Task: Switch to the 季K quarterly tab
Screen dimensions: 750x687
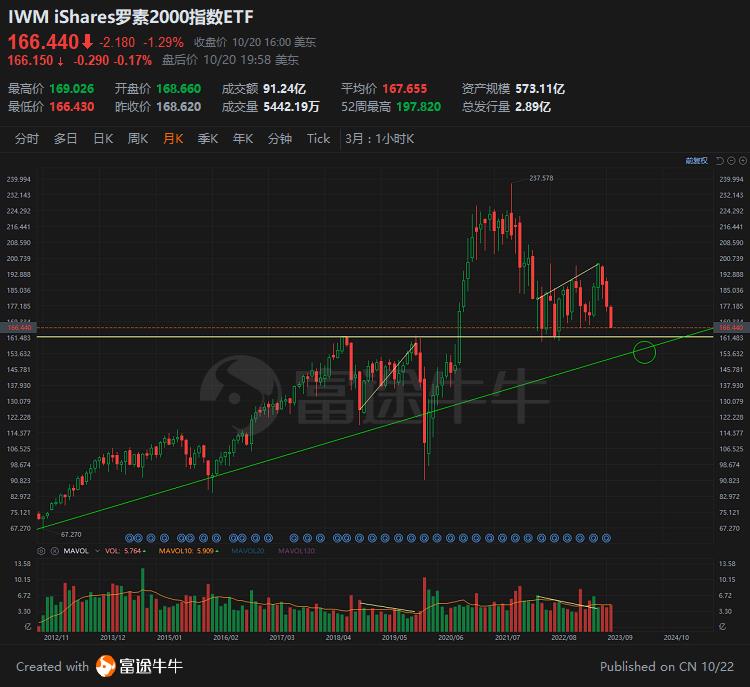Action: tap(208, 139)
